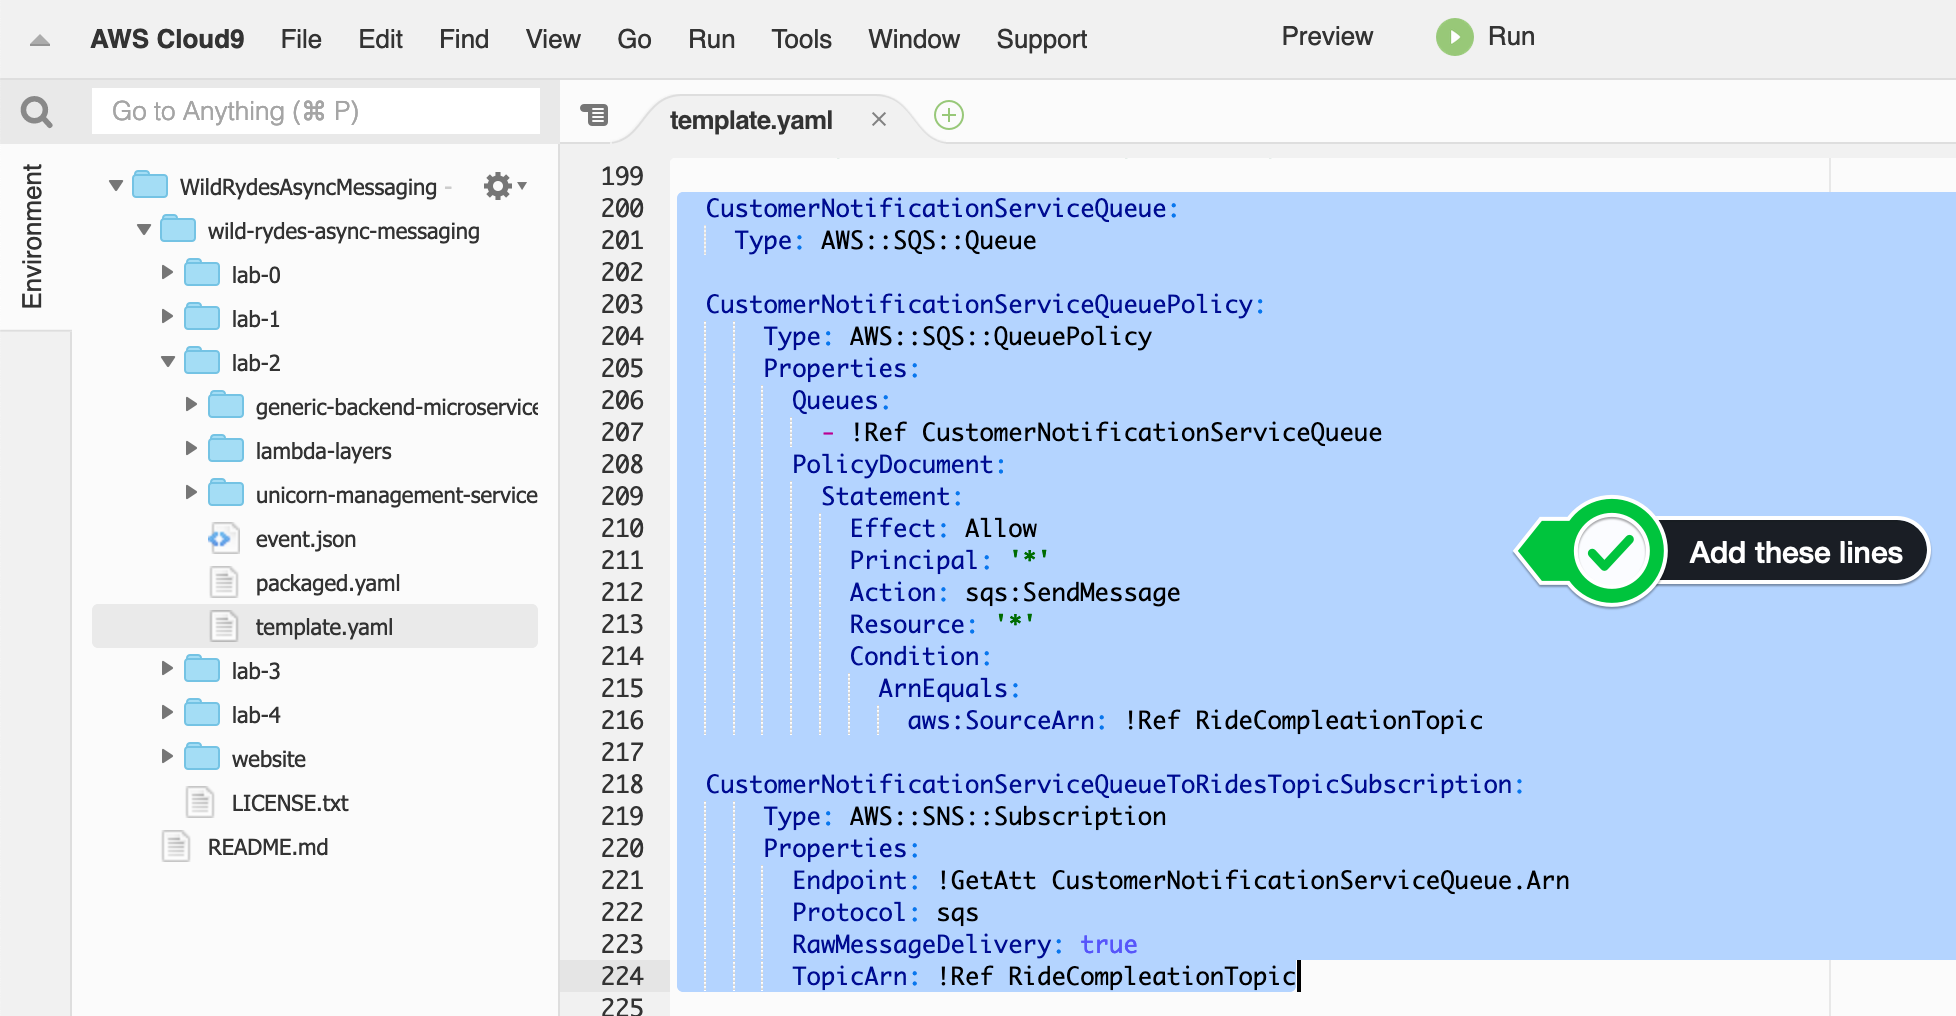1956x1016 pixels.
Task: Click line number 200 in the gutter
Action: [622, 208]
